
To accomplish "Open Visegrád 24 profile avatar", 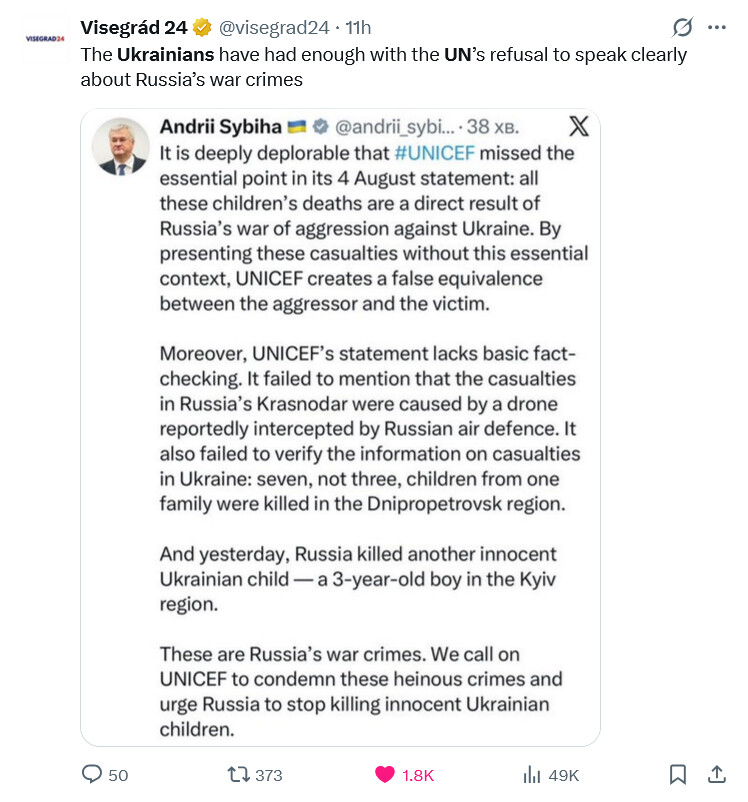I will (45, 39).
